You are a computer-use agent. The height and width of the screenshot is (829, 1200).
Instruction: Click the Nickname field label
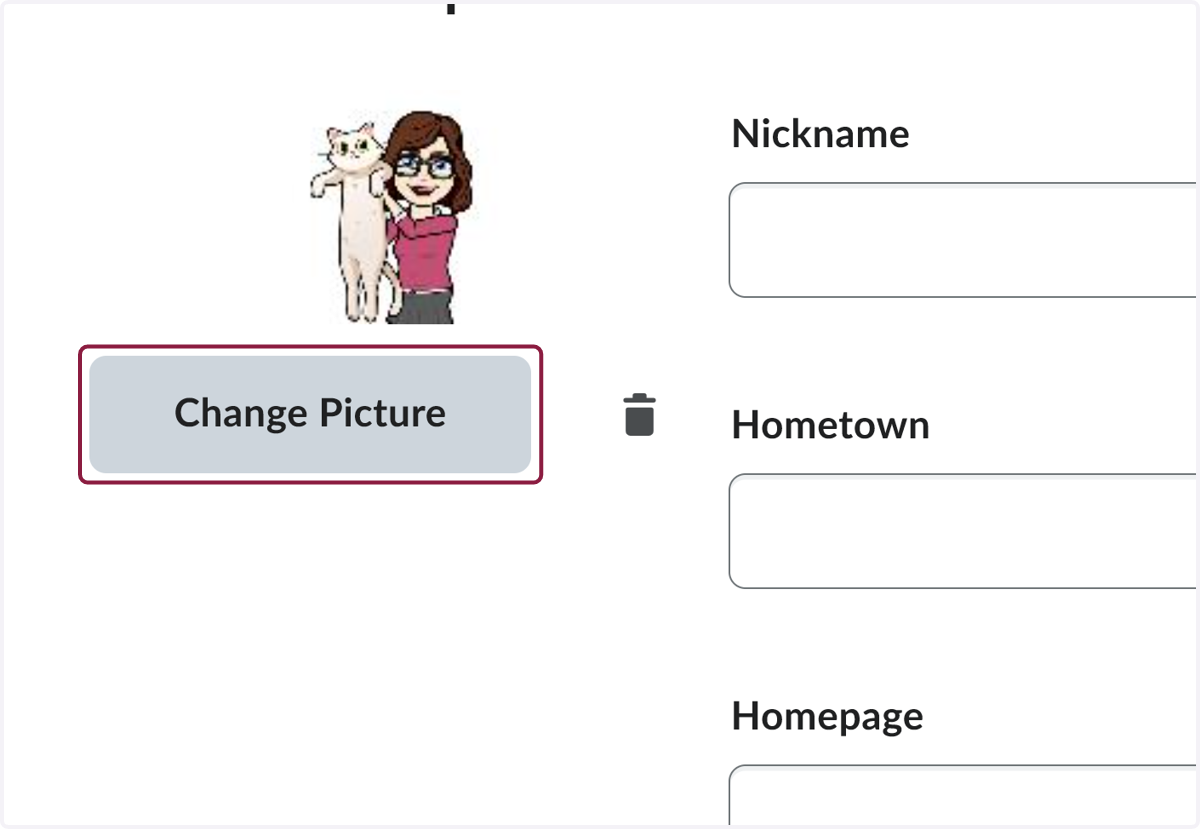[820, 133]
